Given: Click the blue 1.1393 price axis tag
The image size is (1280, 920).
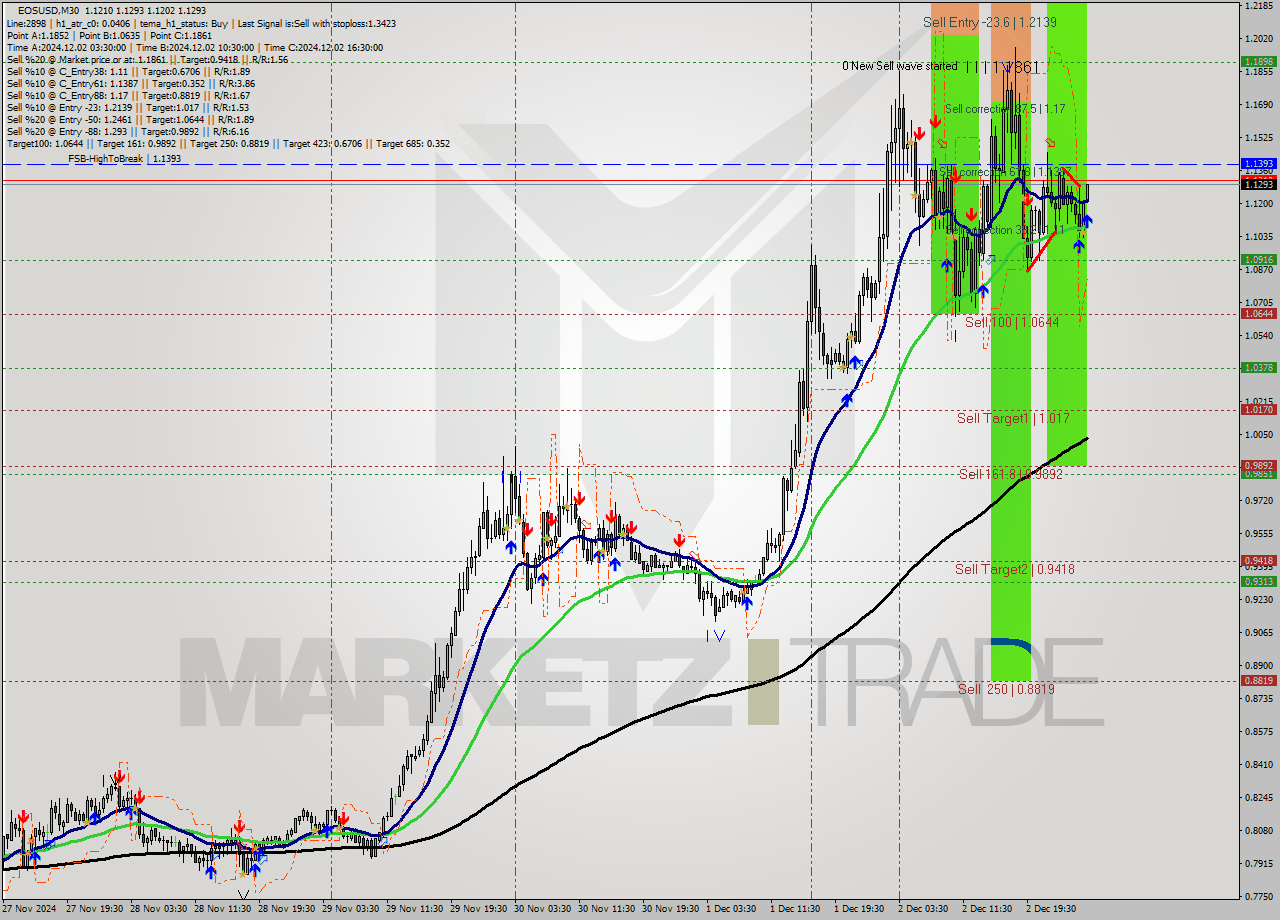Looking at the screenshot, I should pos(1258,163).
